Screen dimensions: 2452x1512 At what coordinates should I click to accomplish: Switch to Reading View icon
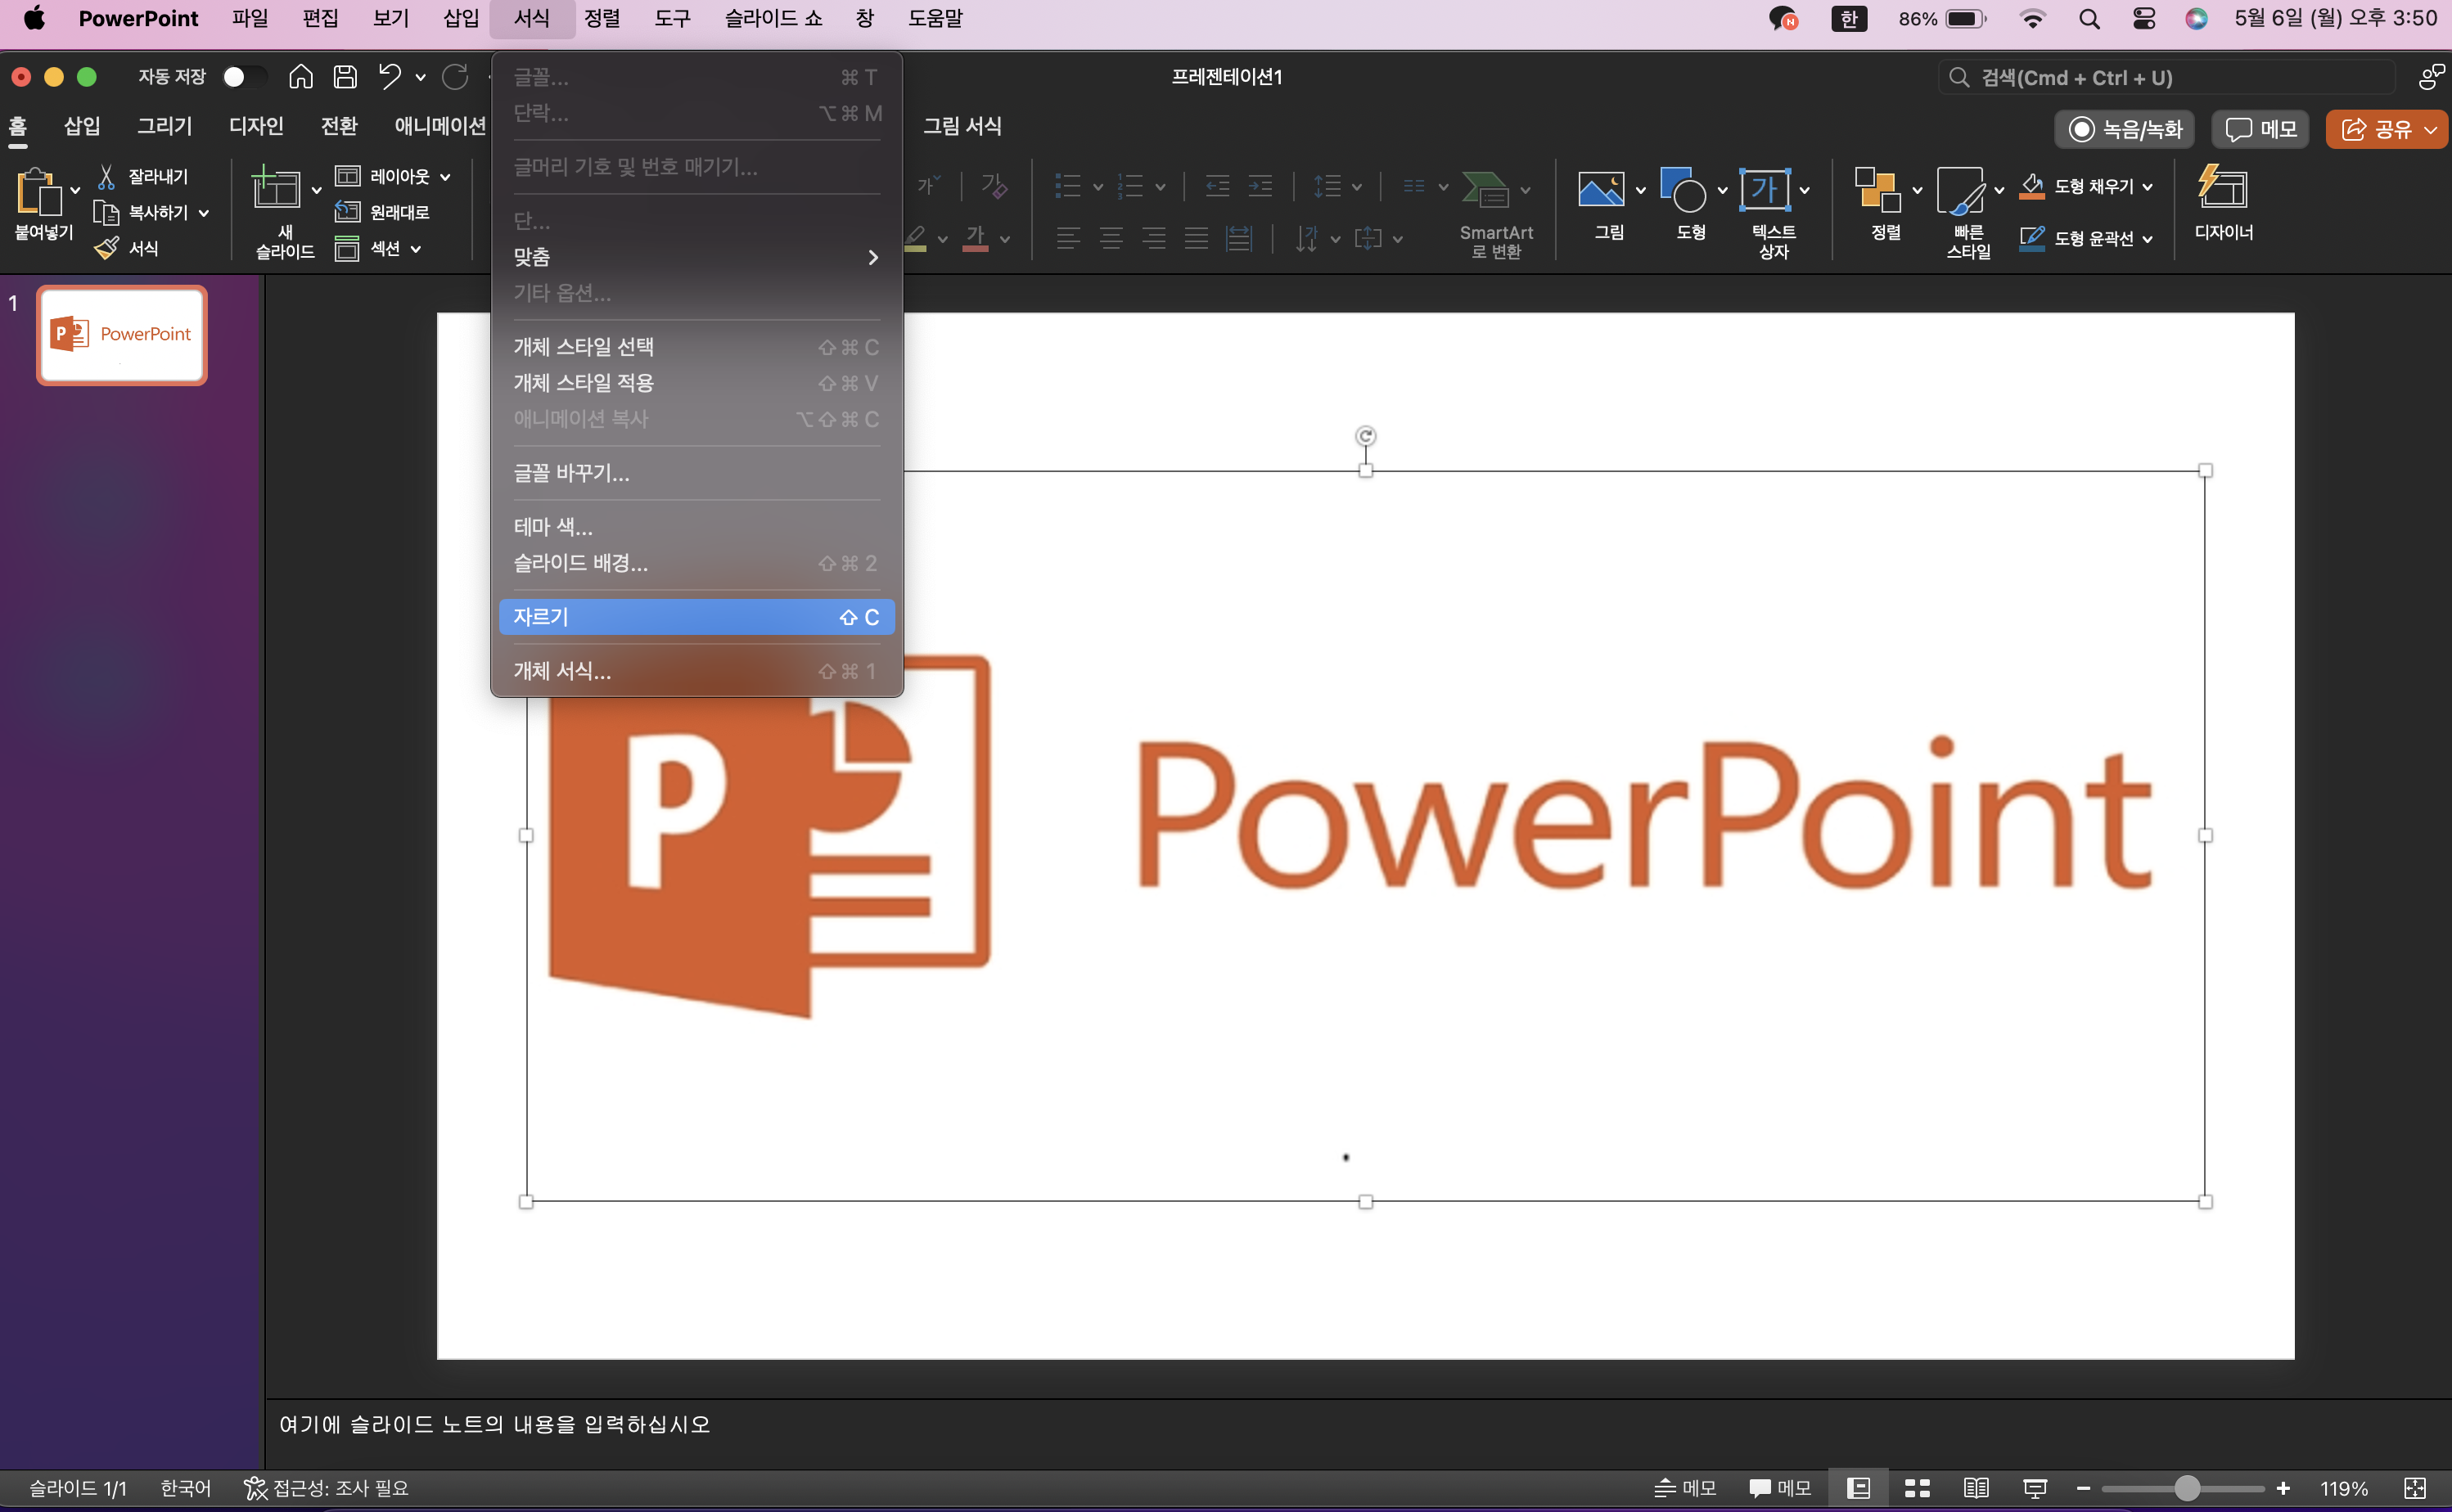[x=1976, y=1488]
